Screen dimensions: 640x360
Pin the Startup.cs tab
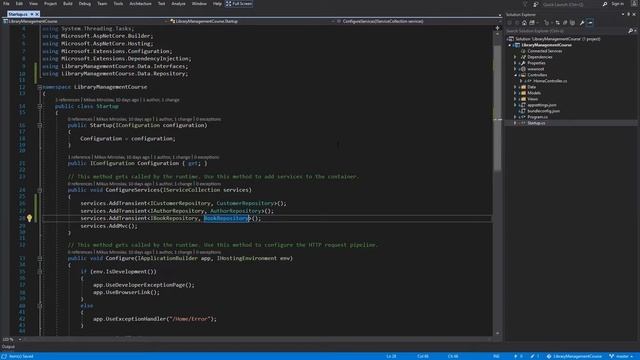pyautogui.click(x=32, y=14)
